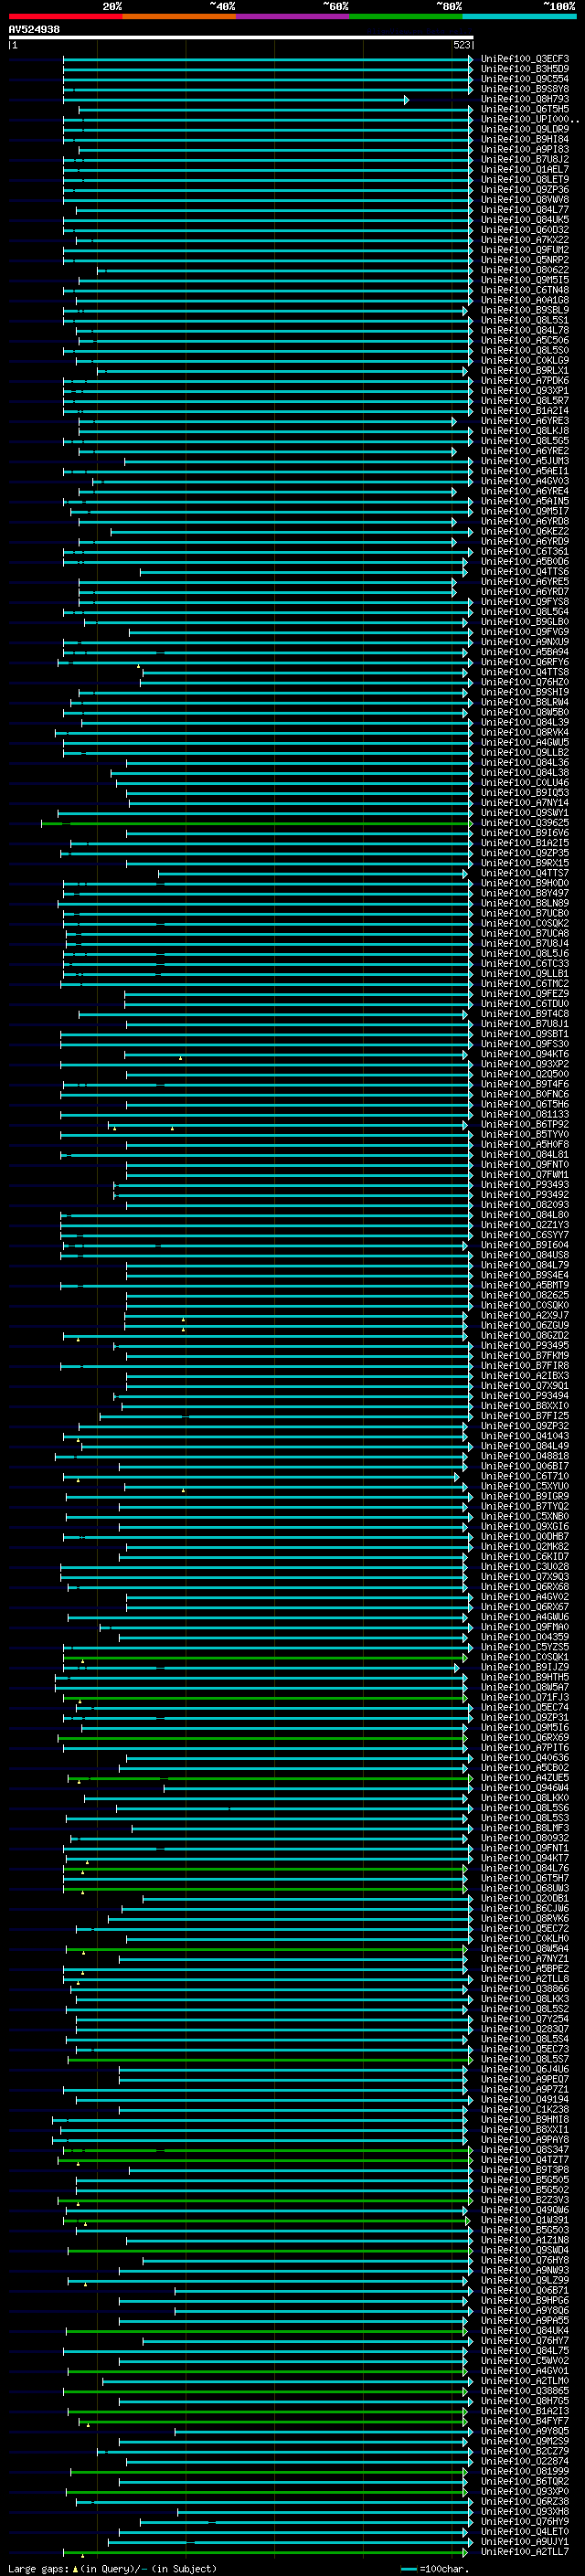Image resolution: width=585 pixels, height=2576 pixels.
Task: Open the UniRef100_Q3ECF3 hit label
Action: [x=525, y=59]
